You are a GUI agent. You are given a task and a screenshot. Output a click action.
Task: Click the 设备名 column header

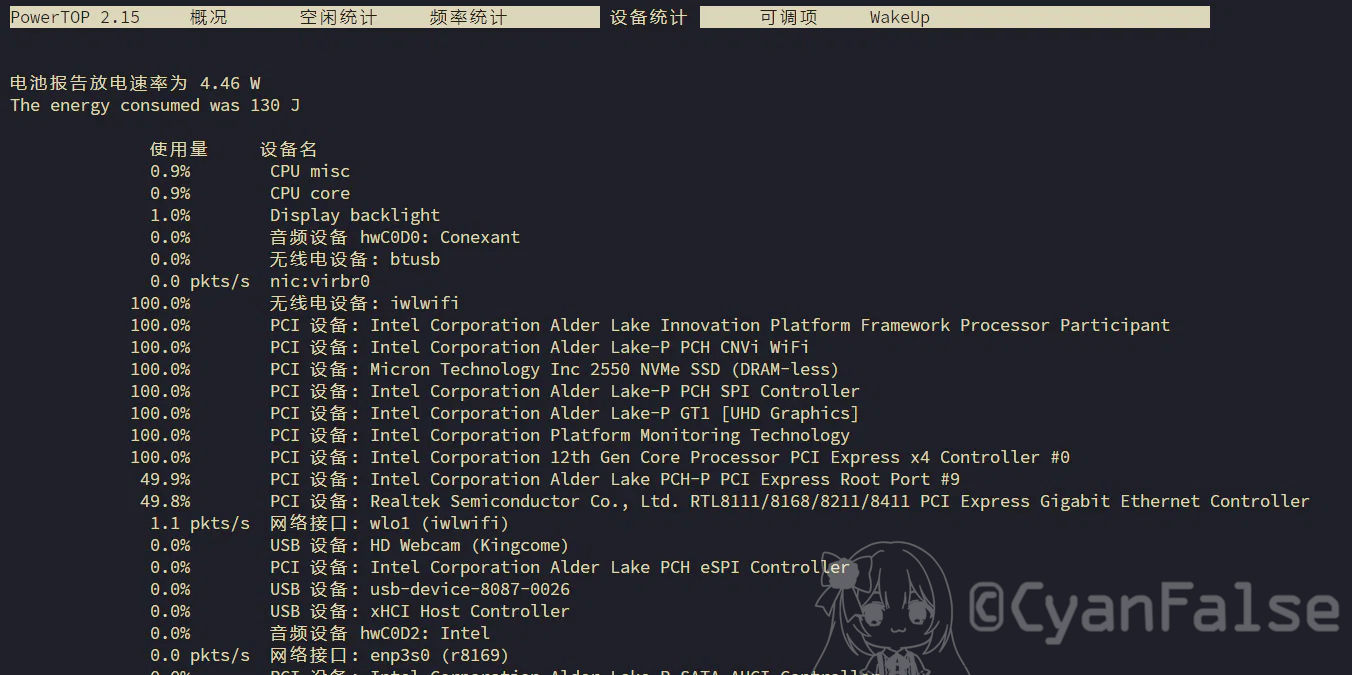point(288,149)
